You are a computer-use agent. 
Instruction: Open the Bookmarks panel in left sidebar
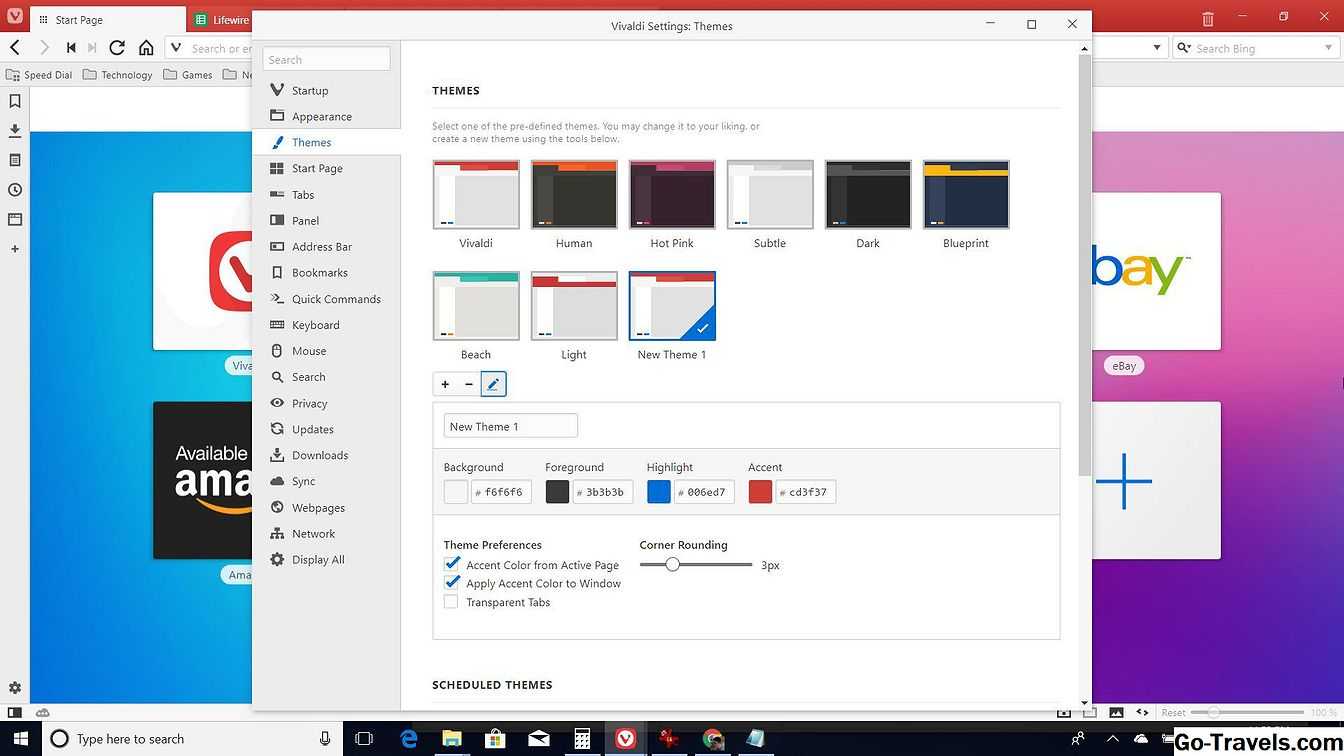15,101
